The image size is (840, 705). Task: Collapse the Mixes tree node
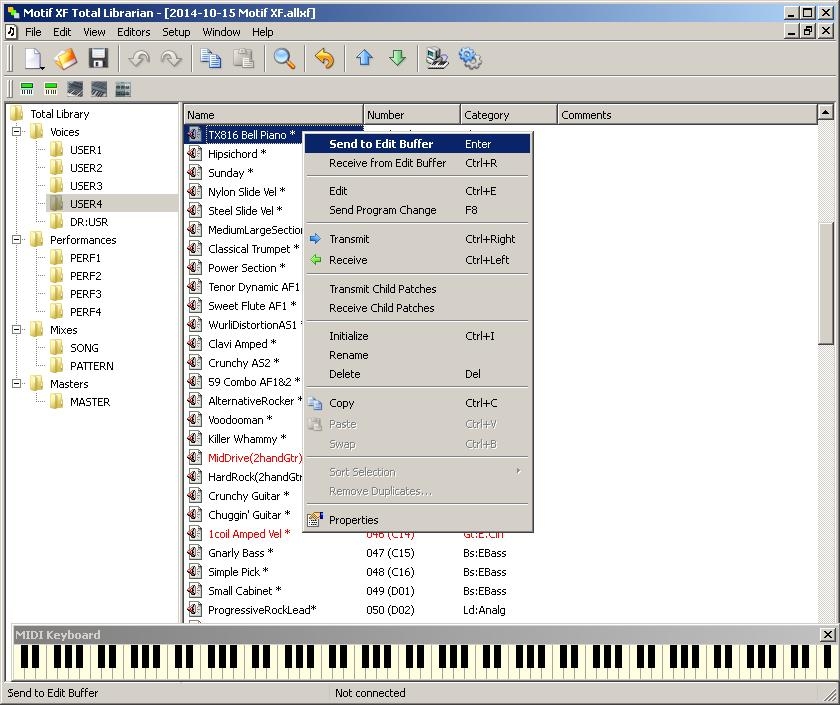[x=17, y=329]
